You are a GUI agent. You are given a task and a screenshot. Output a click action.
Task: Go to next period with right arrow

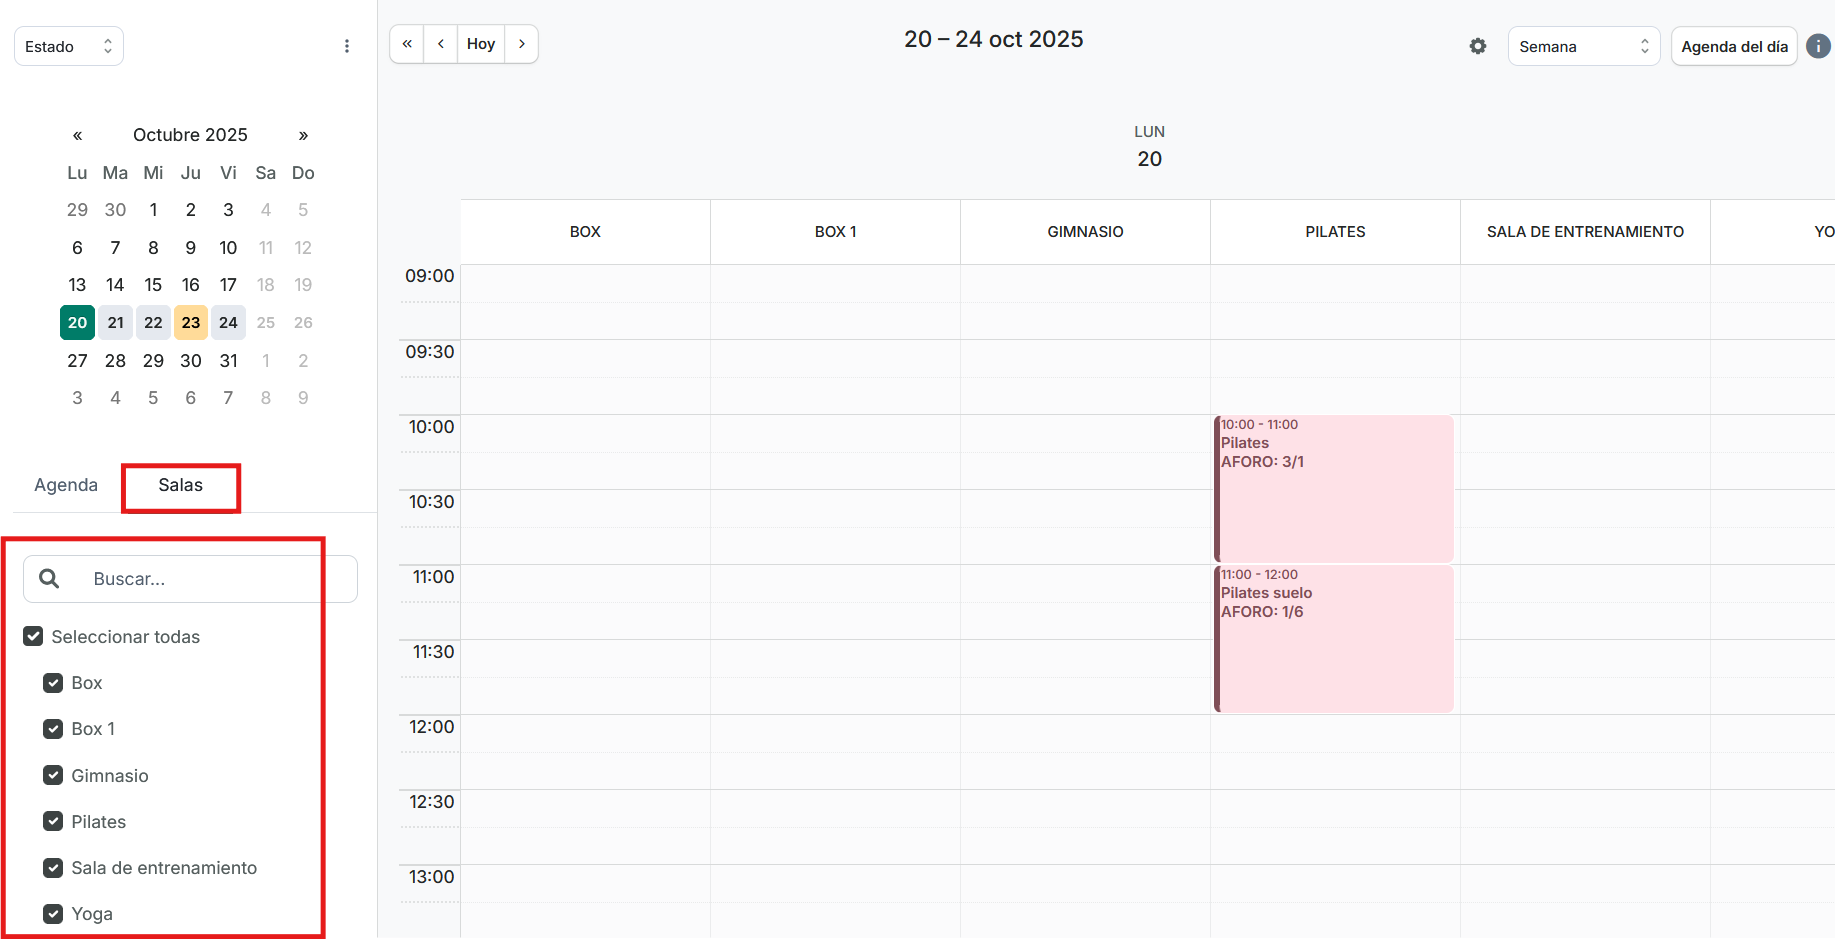(521, 44)
